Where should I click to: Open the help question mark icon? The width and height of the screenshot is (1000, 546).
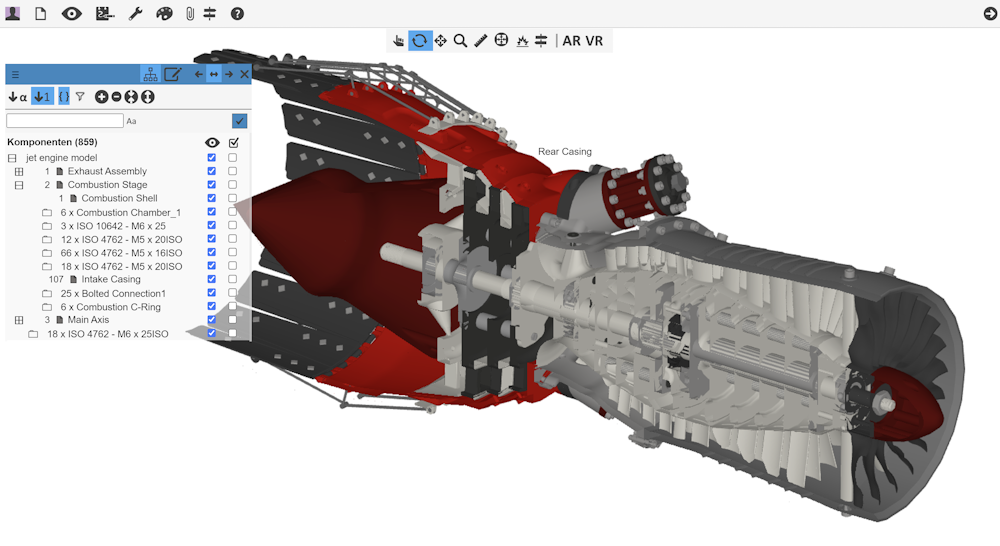[237, 14]
